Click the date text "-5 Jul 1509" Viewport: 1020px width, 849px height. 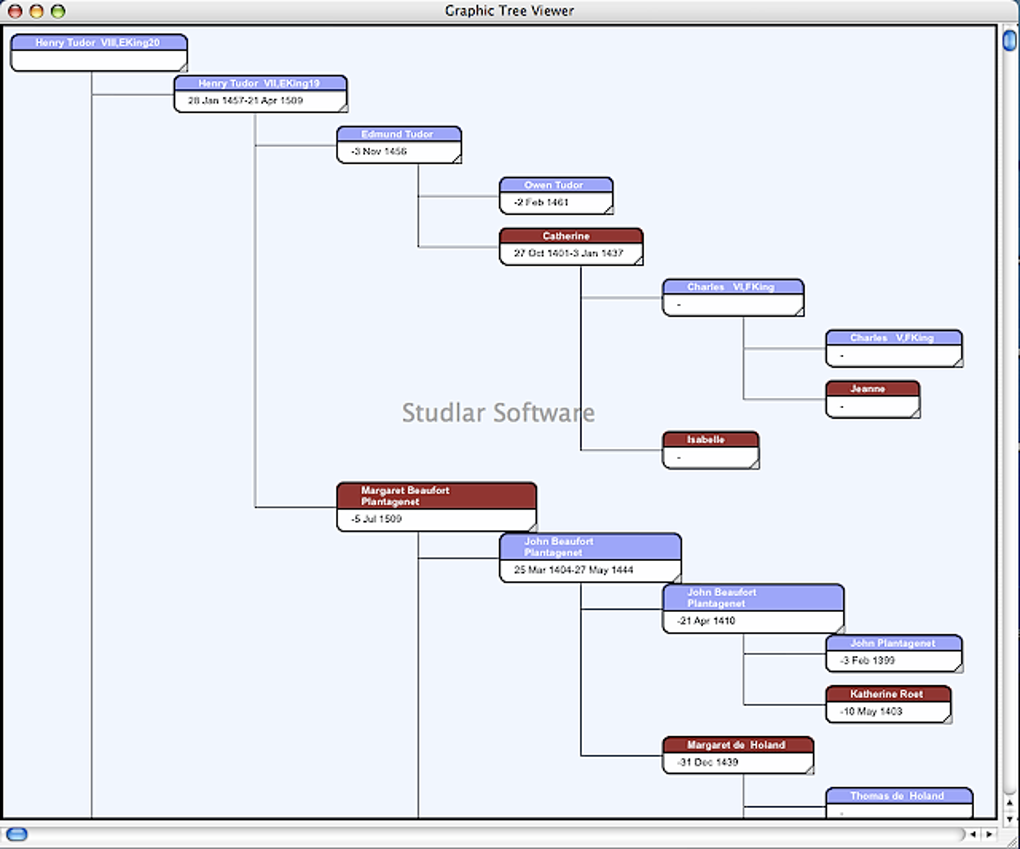376,519
